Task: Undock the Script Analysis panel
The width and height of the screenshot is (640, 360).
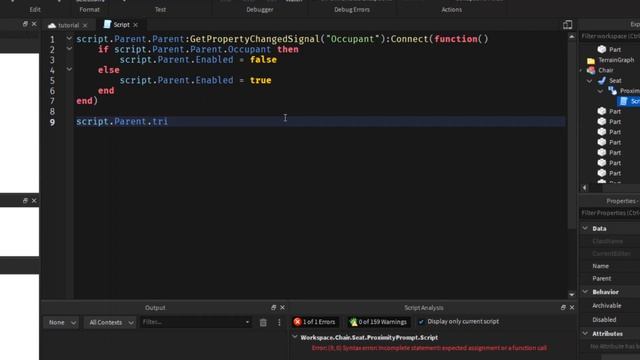Action: pos(563,307)
